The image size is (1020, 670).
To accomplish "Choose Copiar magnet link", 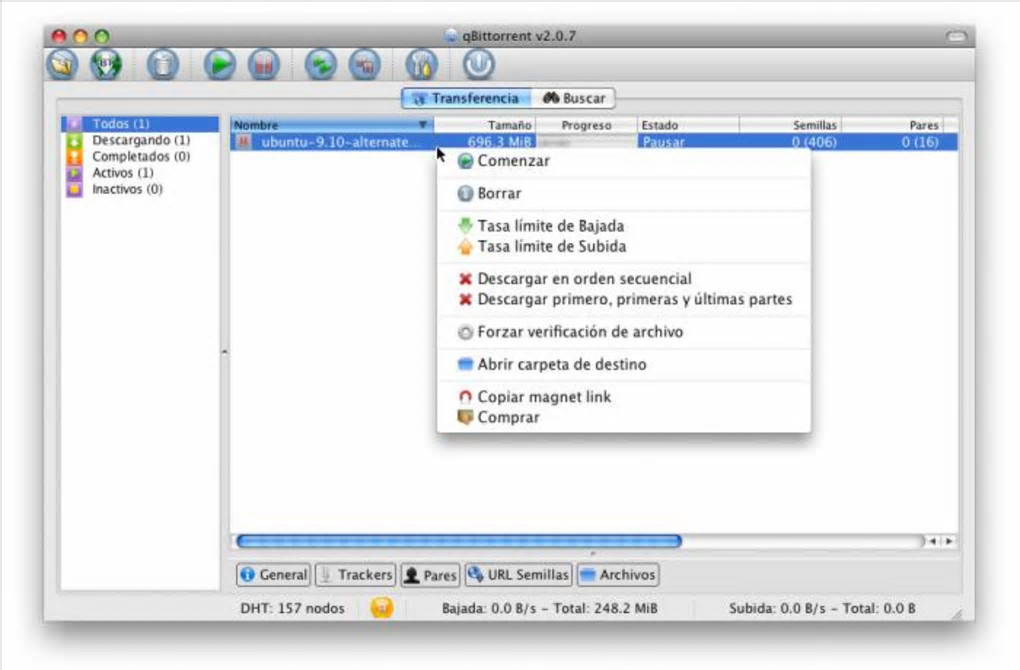I will click(624, 397).
